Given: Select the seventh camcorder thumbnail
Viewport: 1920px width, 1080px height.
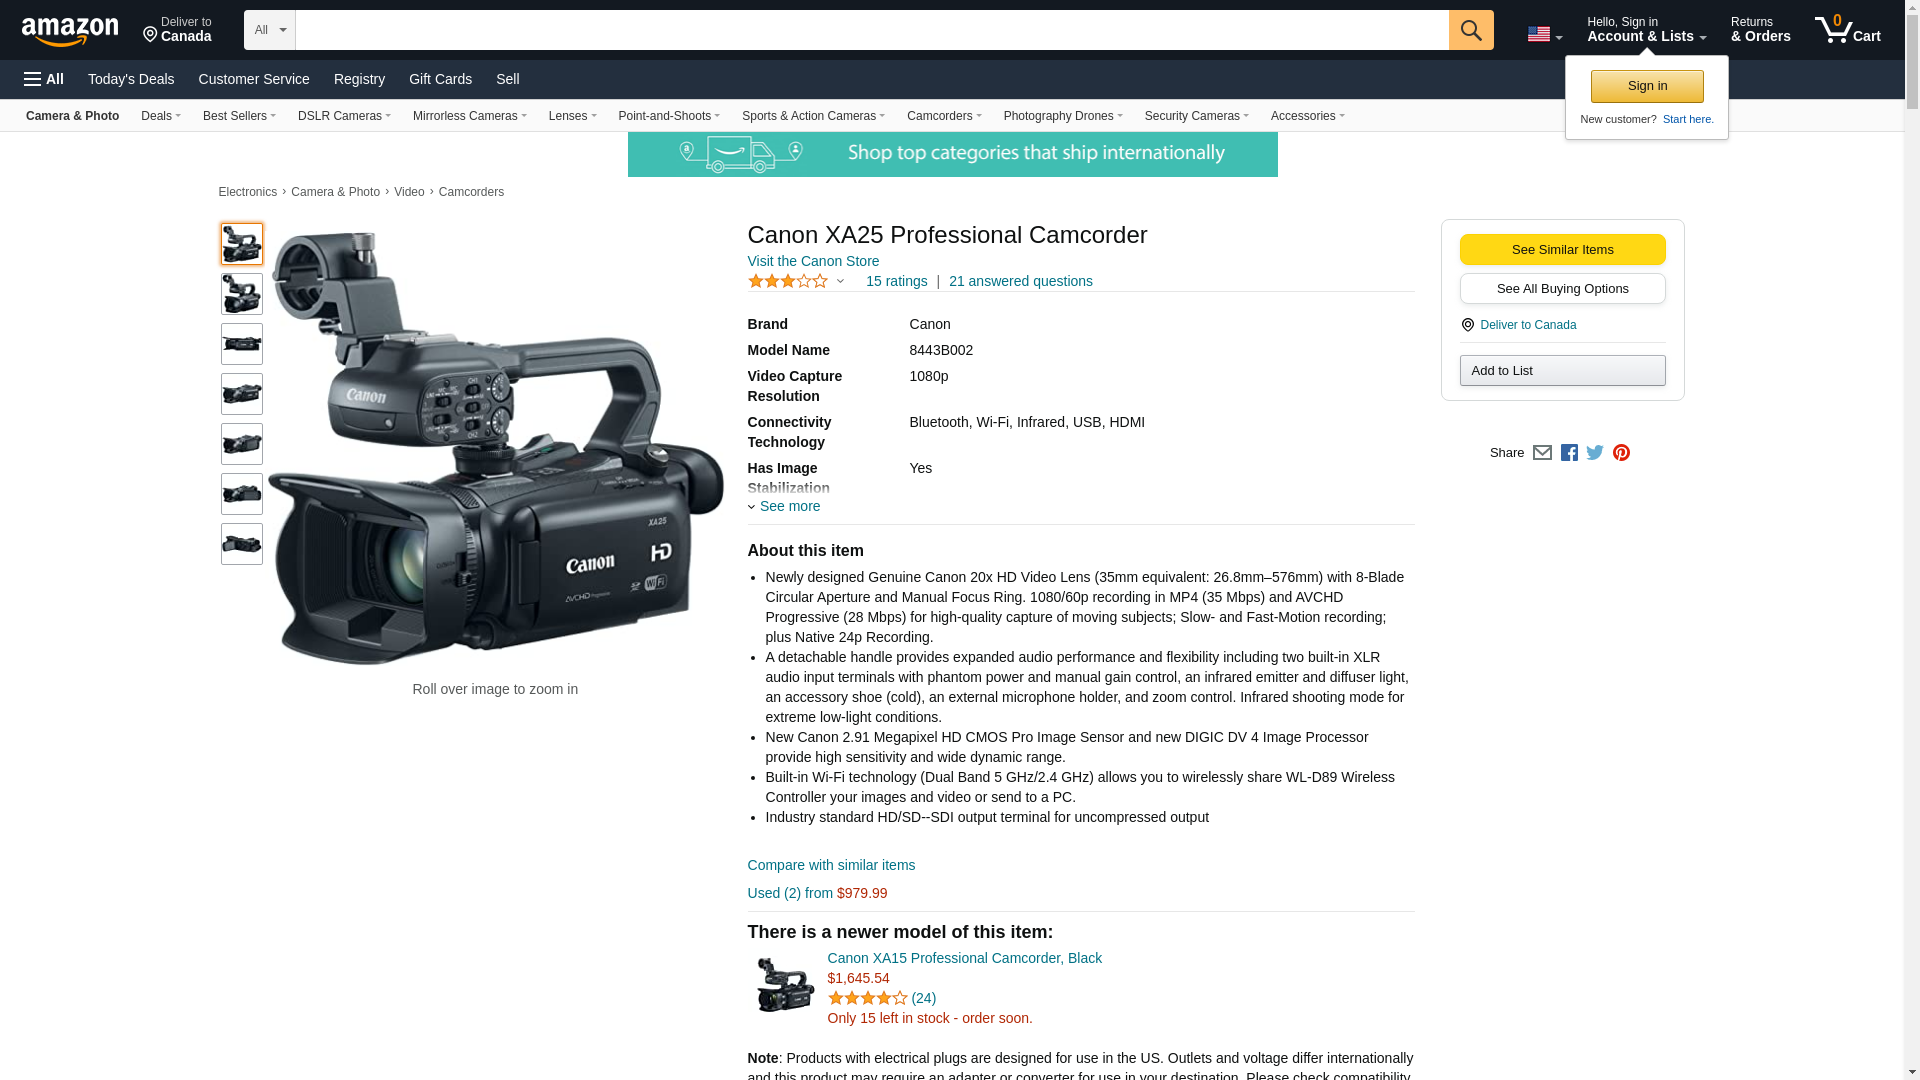Looking at the screenshot, I should (242, 544).
